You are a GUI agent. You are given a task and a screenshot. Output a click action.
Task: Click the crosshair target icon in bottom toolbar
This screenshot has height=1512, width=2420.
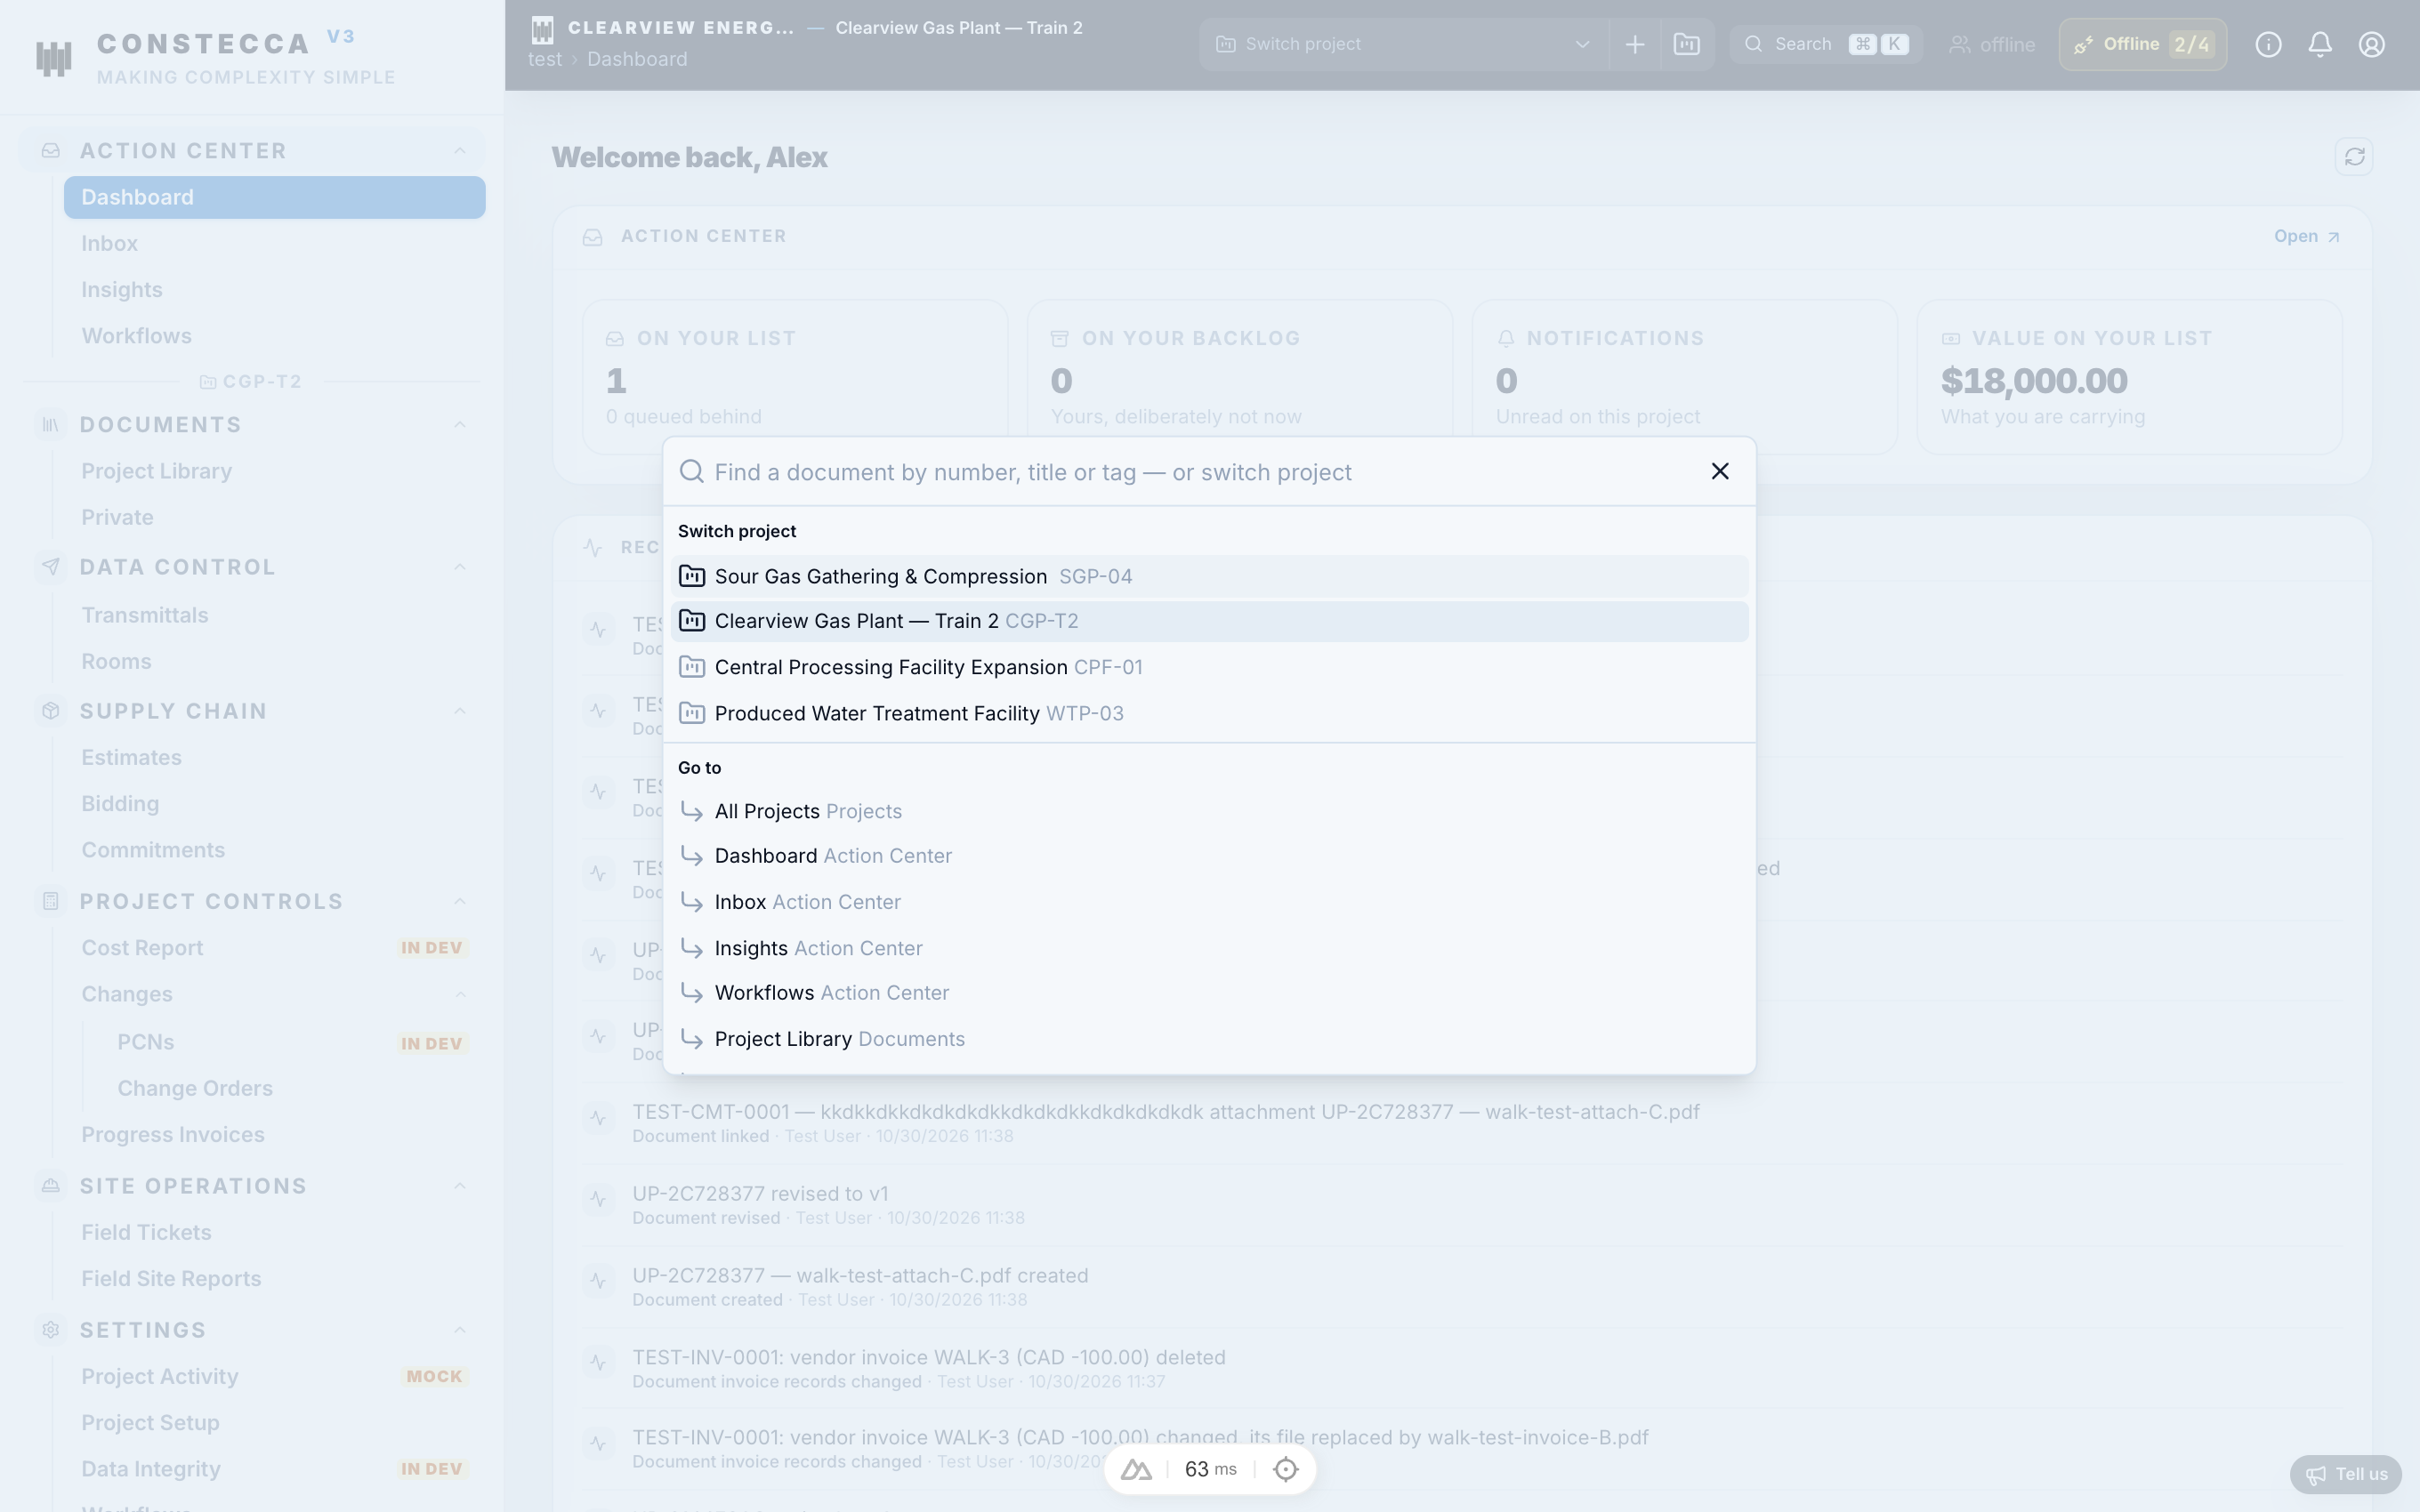[x=1286, y=1469]
